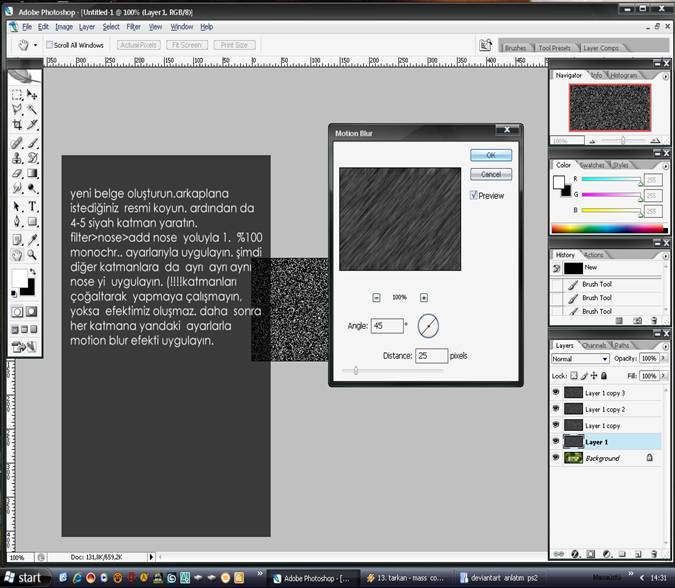Open the status bar info arrow
This screenshot has height=588, width=675.
(151, 557)
